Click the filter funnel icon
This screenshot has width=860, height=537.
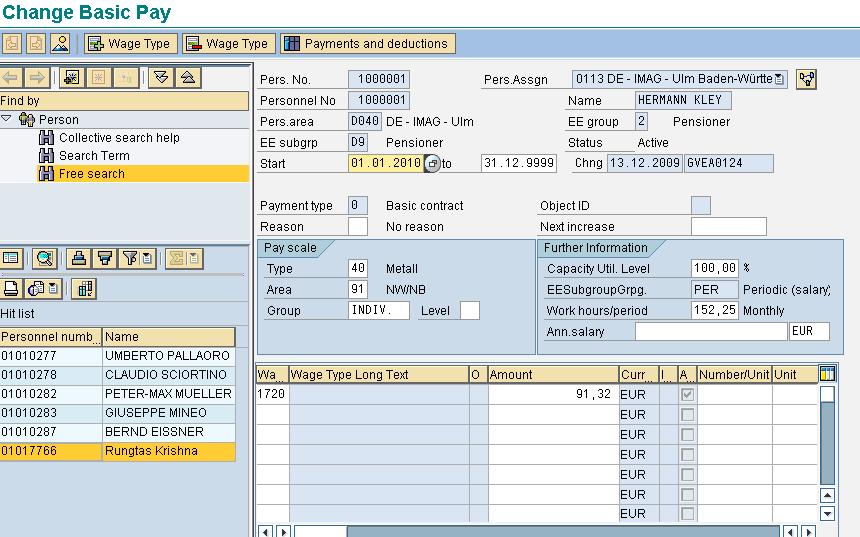pos(104,259)
